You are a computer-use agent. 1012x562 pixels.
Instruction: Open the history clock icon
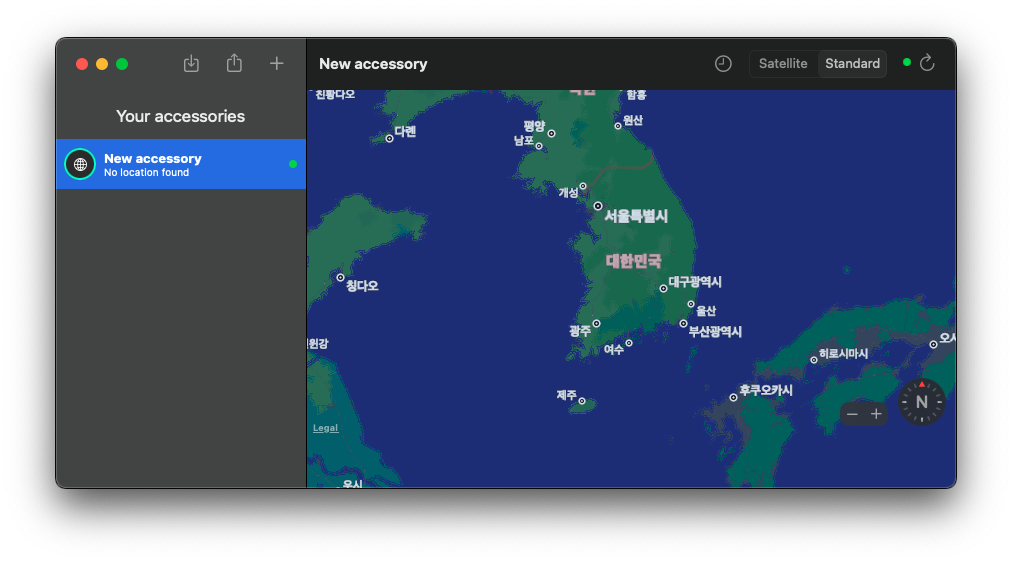point(723,63)
